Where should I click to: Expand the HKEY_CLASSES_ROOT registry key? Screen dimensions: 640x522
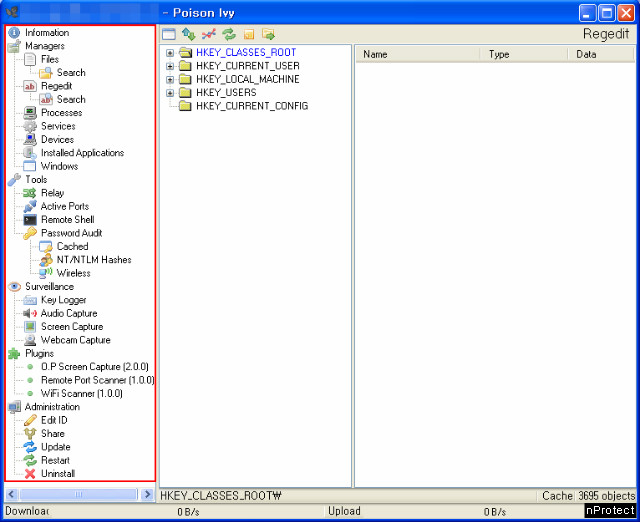pos(170,53)
